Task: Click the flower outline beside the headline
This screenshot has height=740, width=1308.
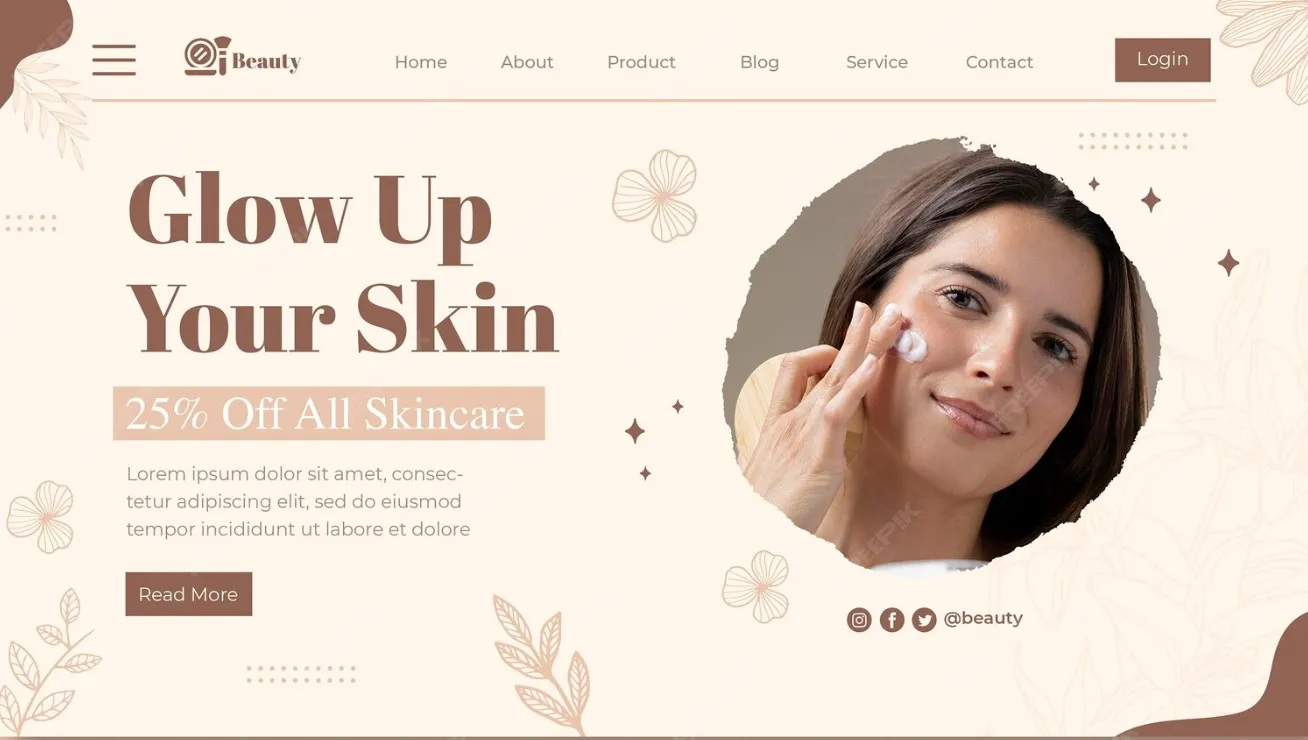Action: [x=655, y=196]
